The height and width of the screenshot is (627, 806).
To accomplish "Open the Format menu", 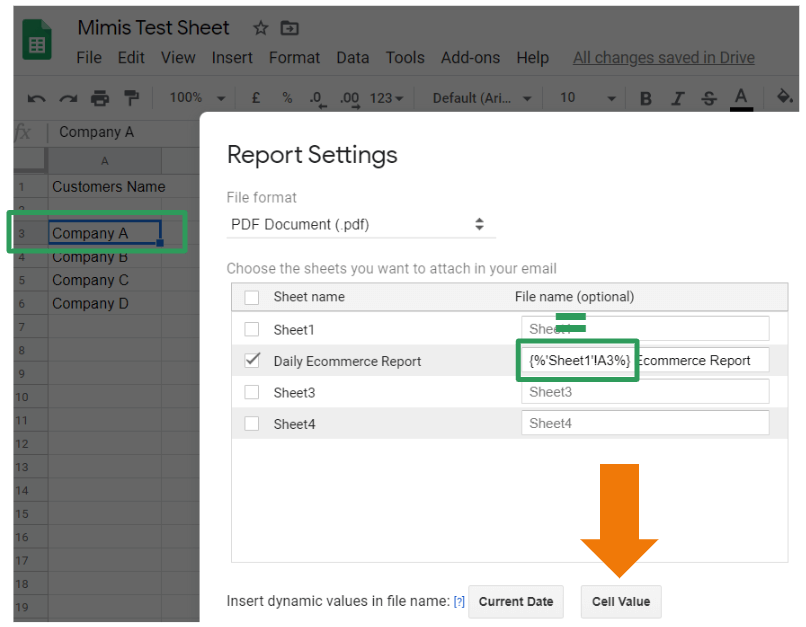I will tap(294, 58).
